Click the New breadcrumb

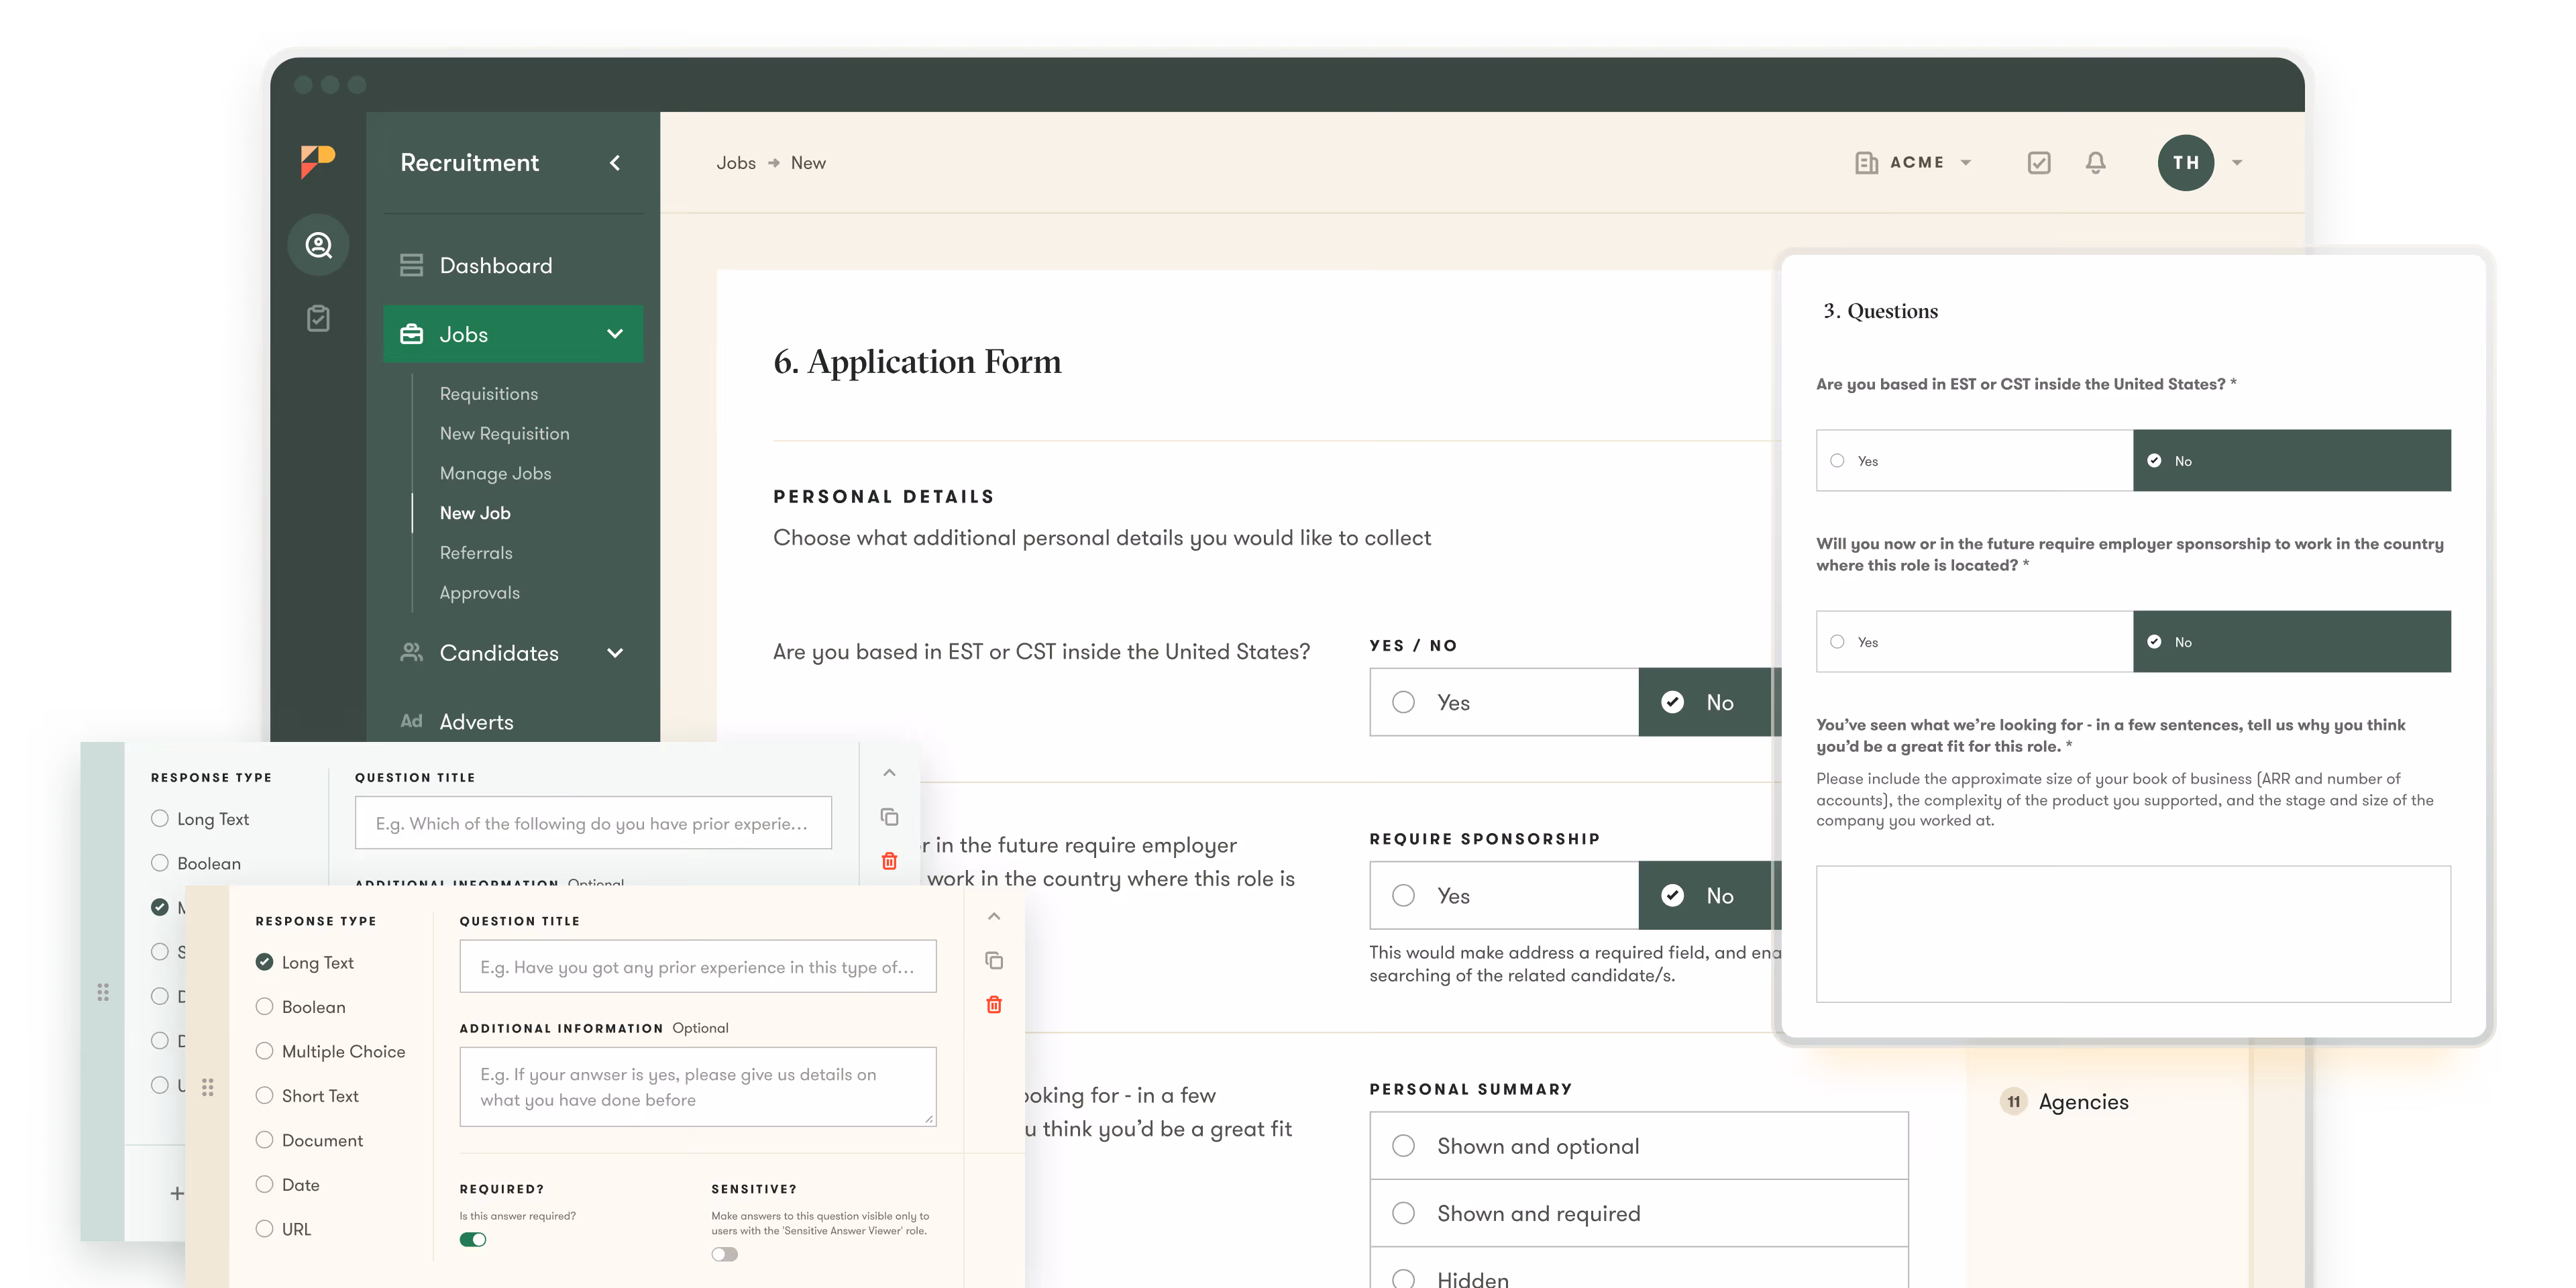(x=808, y=163)
